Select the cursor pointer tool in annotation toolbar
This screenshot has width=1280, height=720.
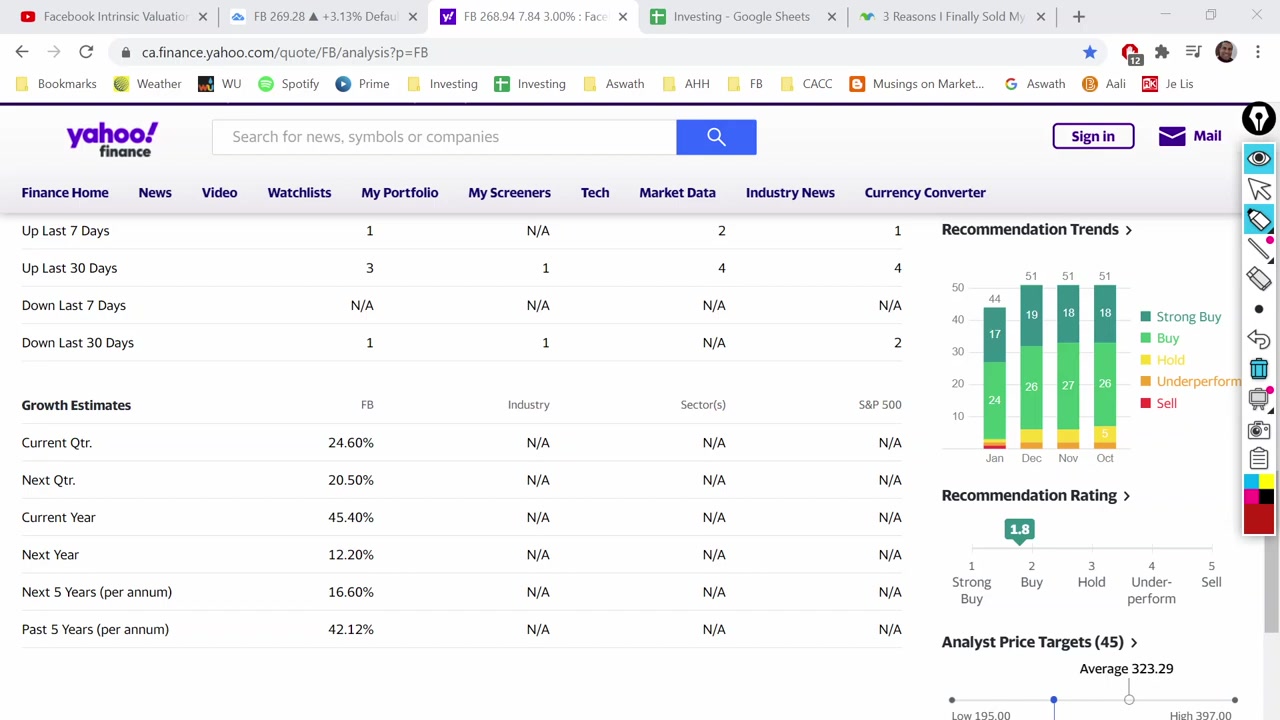(x=1258, y=188)
